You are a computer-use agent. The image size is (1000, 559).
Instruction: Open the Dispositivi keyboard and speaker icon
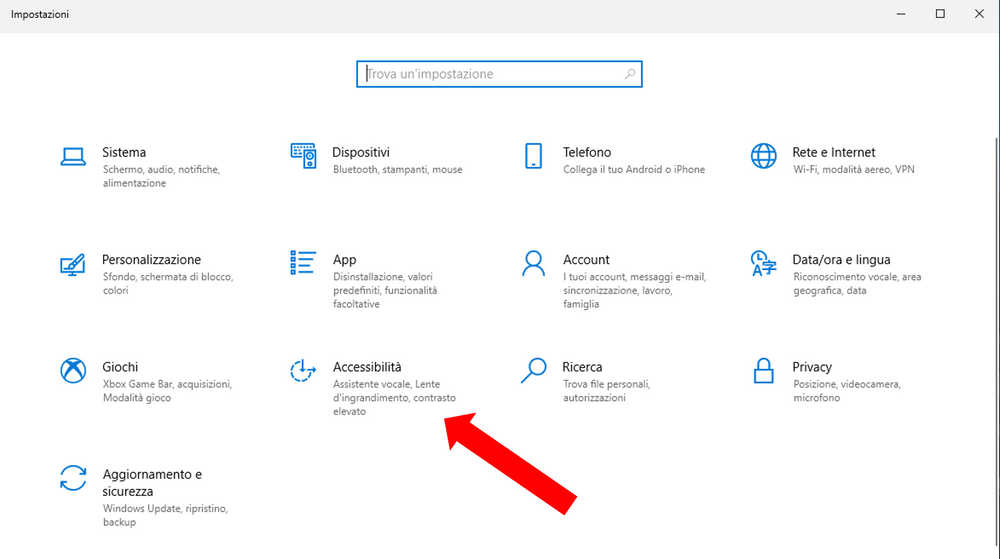click(303, 156)
